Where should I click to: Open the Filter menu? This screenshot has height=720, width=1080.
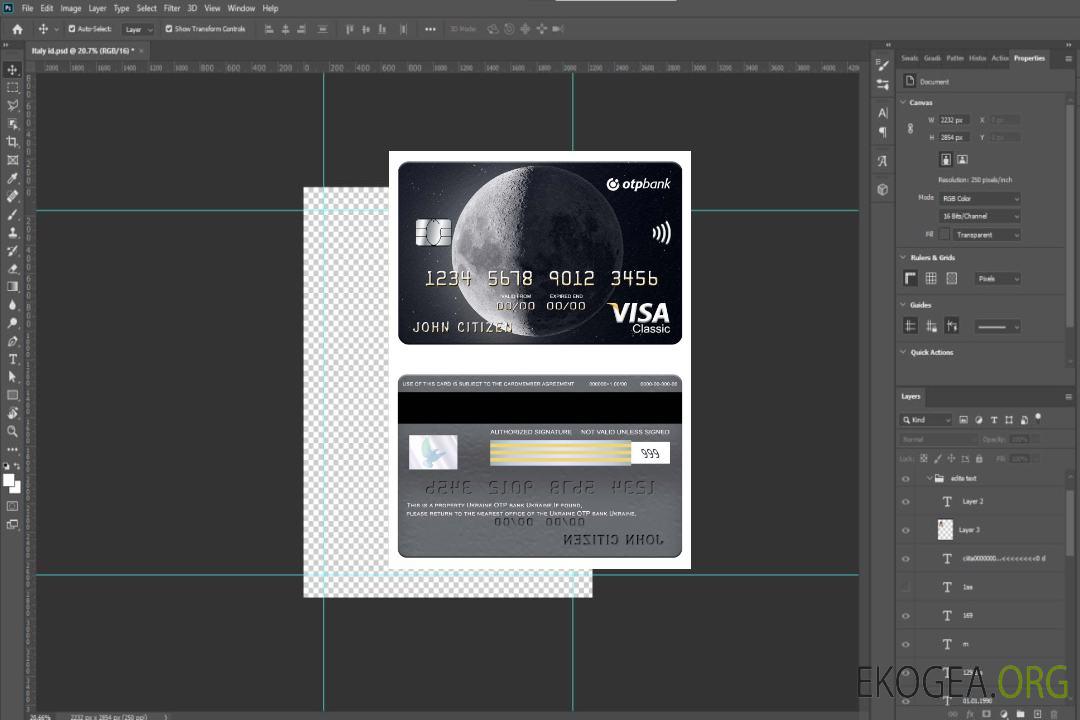click(172, 8)
